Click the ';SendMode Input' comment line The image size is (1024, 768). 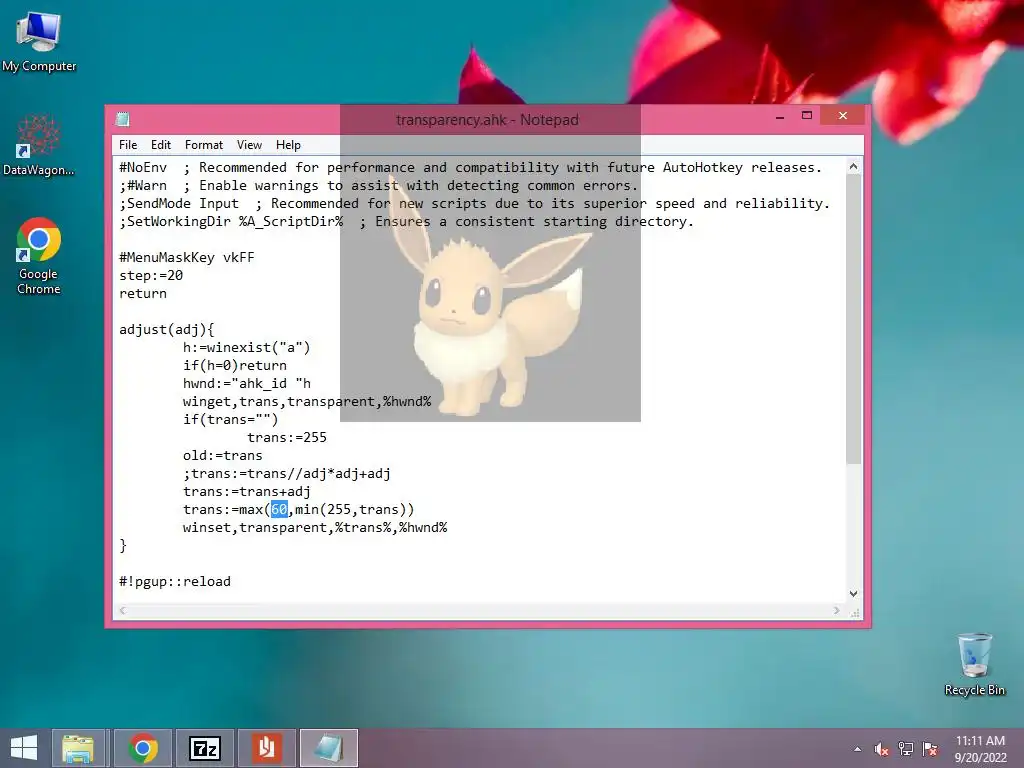(x=474, y=203)
